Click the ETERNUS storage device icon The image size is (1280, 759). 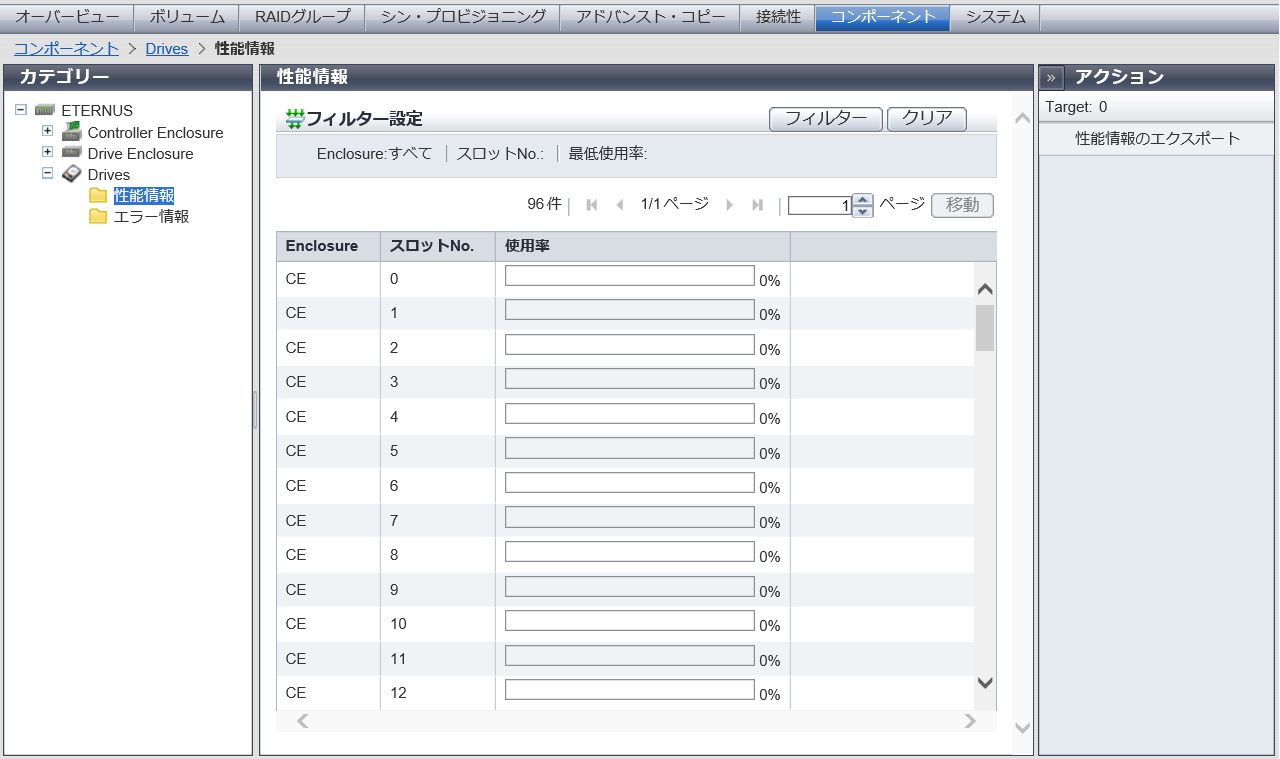tap(44, 110)
